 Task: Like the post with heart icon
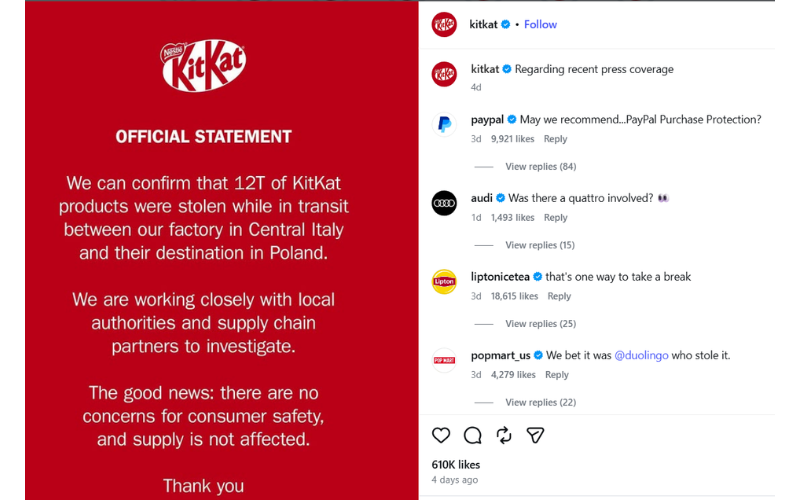tap(441, 435)
